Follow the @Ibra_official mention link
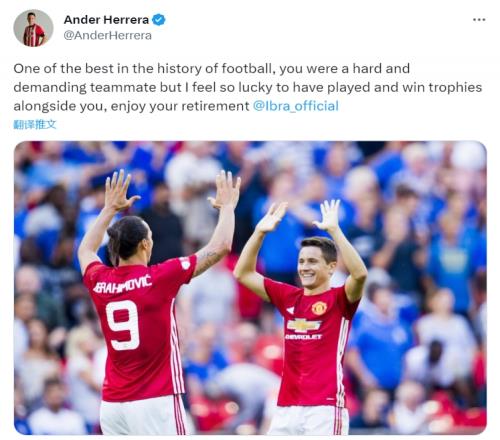 pos(296,106)
